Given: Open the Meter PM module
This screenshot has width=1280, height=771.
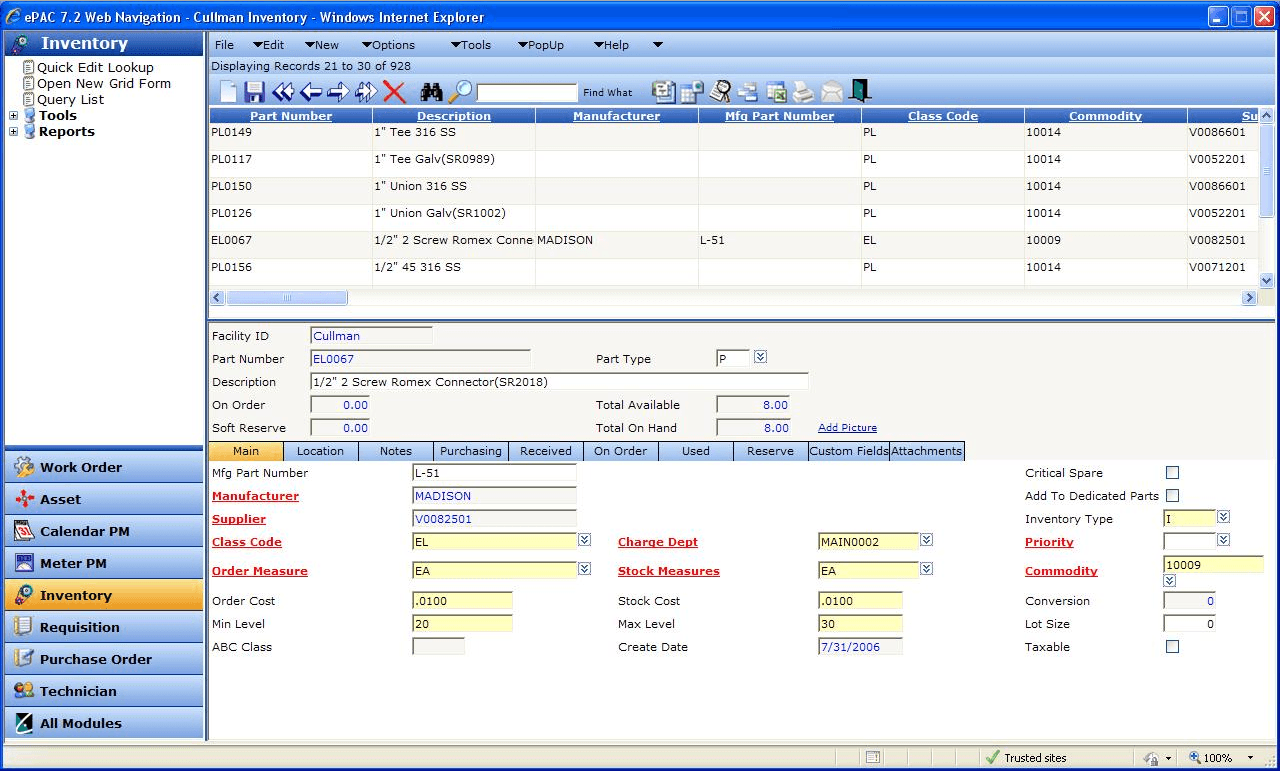Looking at the screenshot, I should coord(104,563).
